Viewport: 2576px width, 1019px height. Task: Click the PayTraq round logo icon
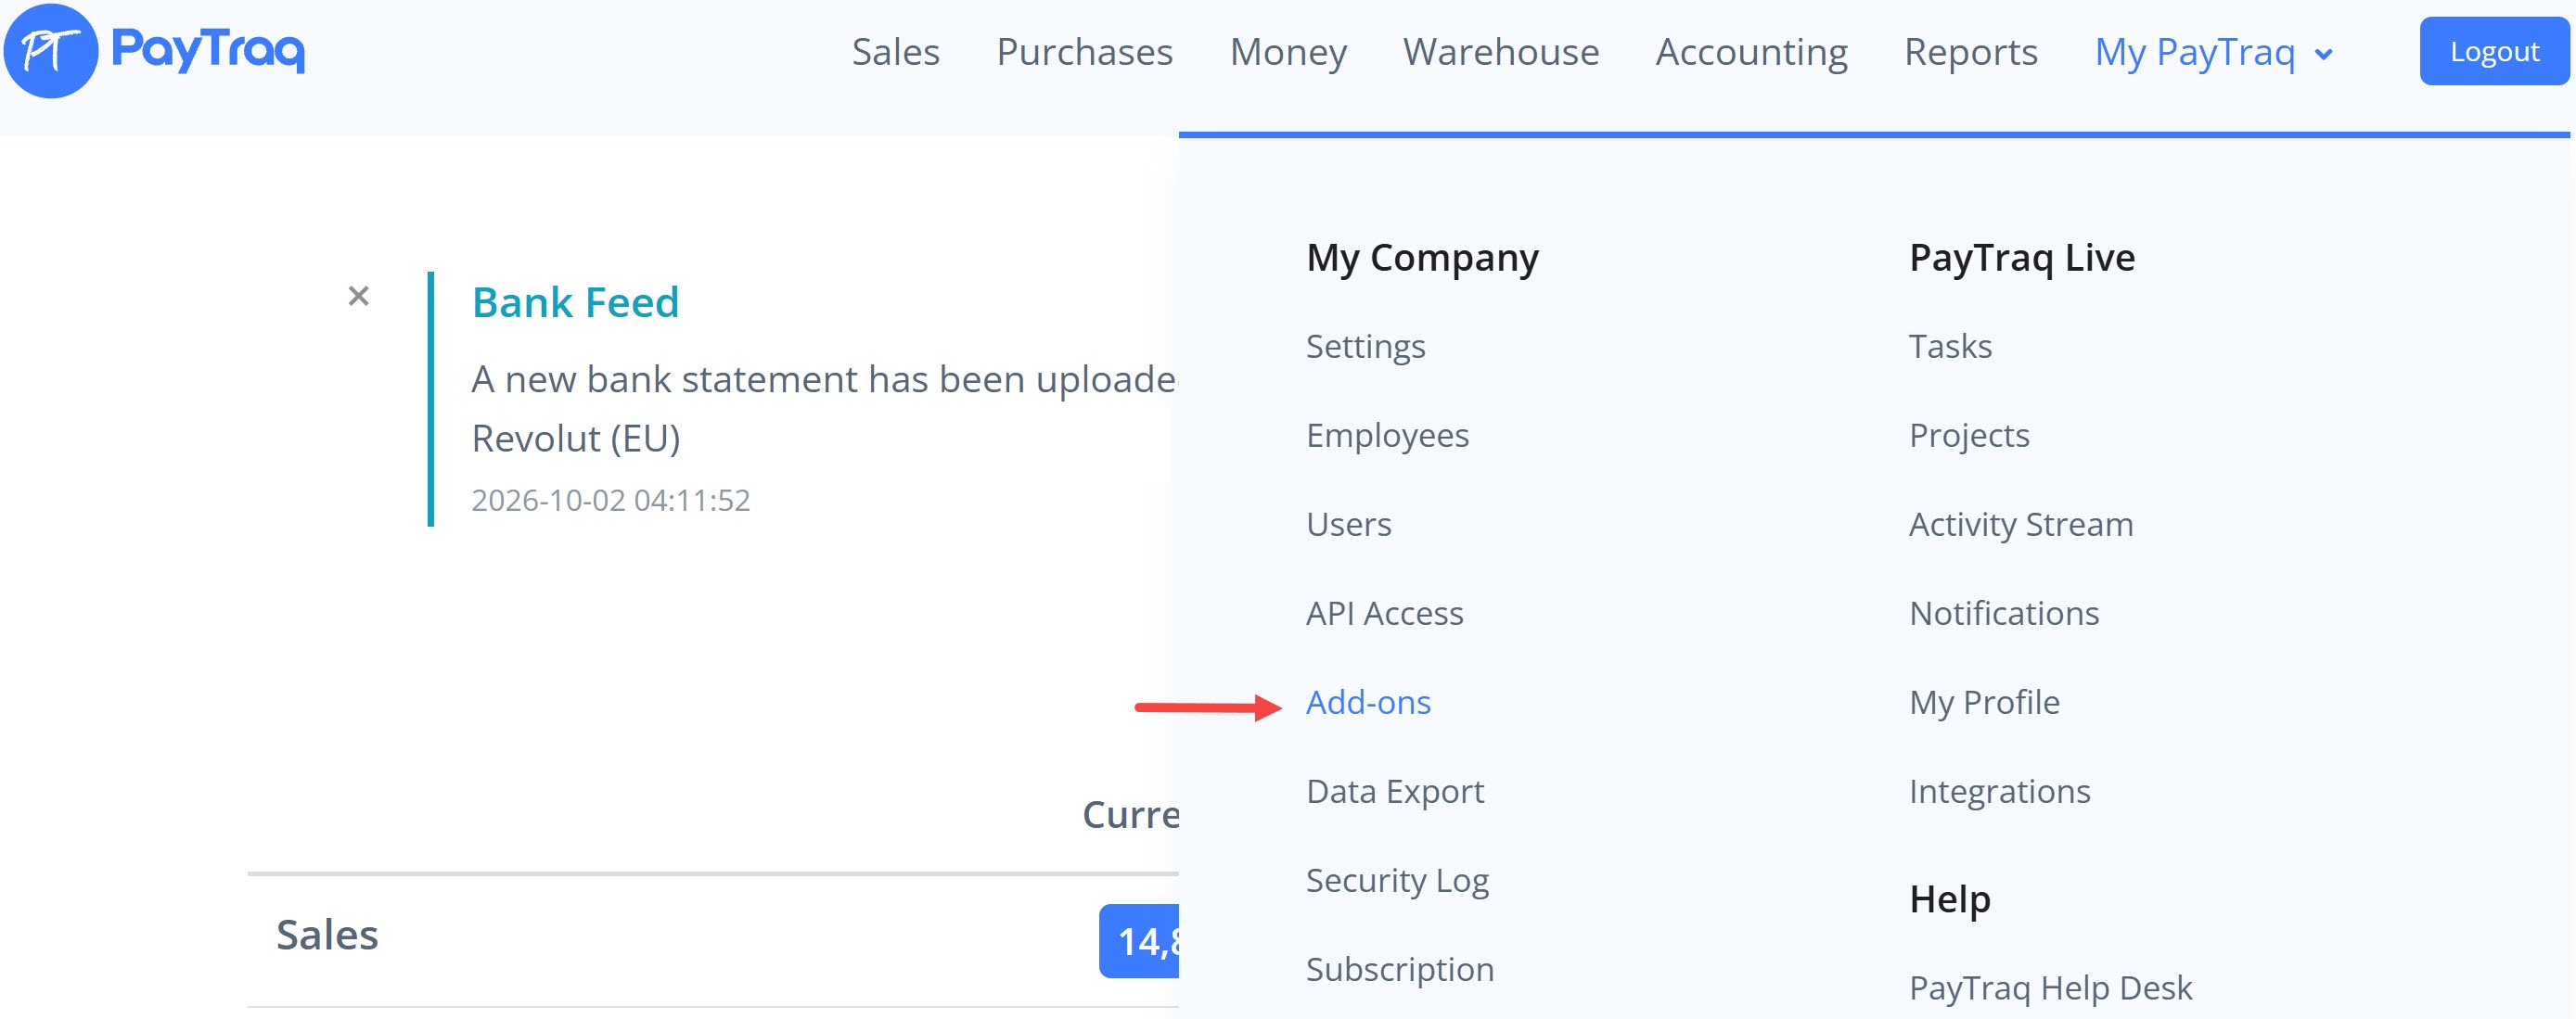pyautogui.click(x=50, y=50)
